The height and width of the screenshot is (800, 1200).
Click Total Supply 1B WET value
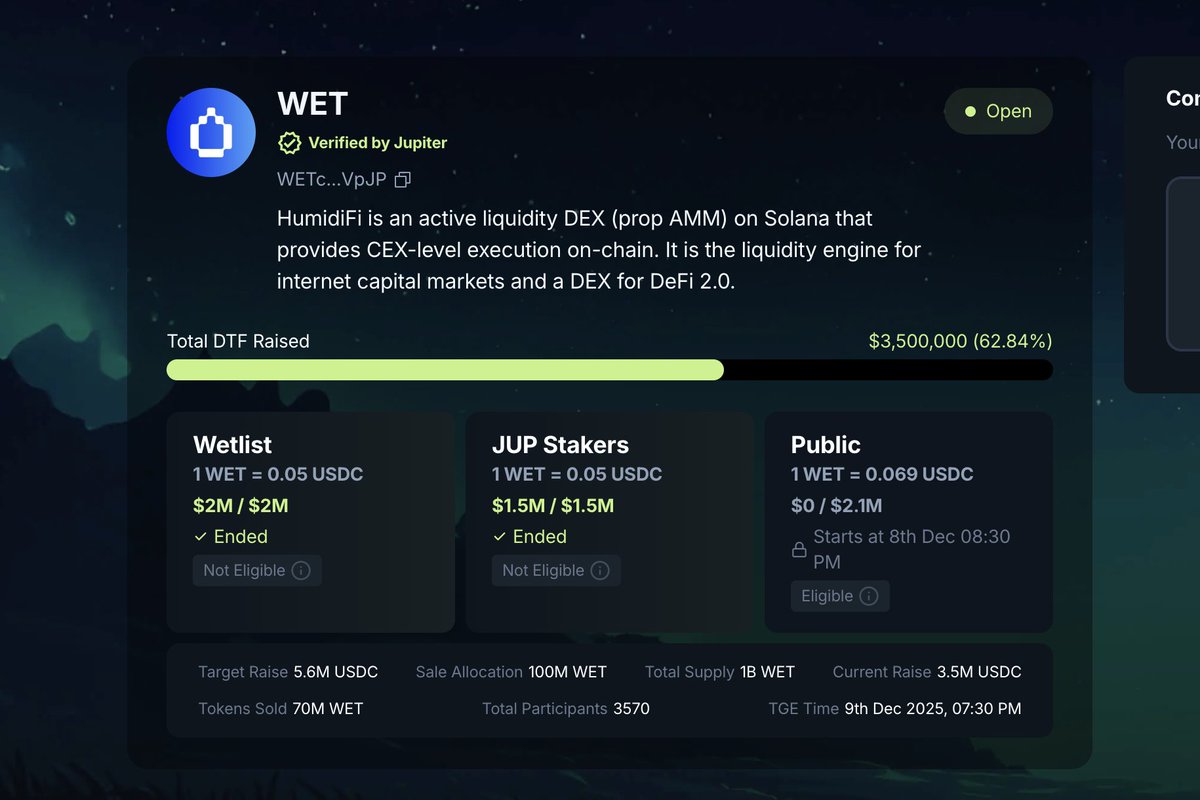click(767, 672)
